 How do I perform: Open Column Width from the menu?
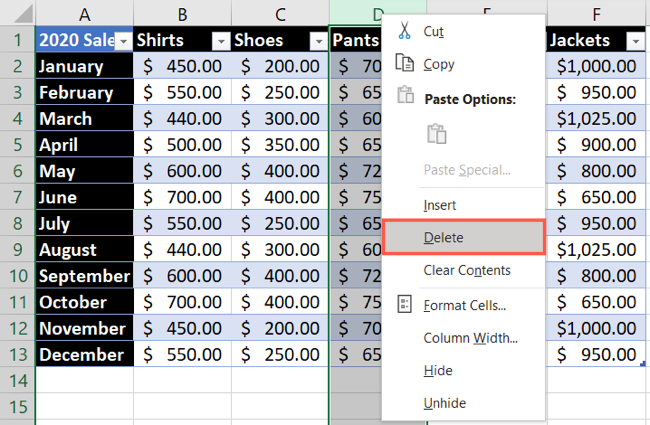(470, 338)
